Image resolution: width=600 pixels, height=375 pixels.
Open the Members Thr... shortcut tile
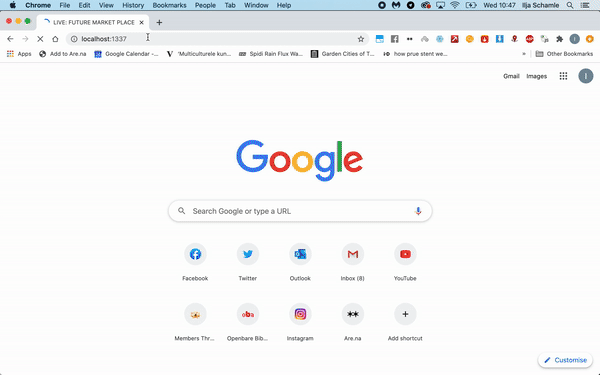(195, 322)
